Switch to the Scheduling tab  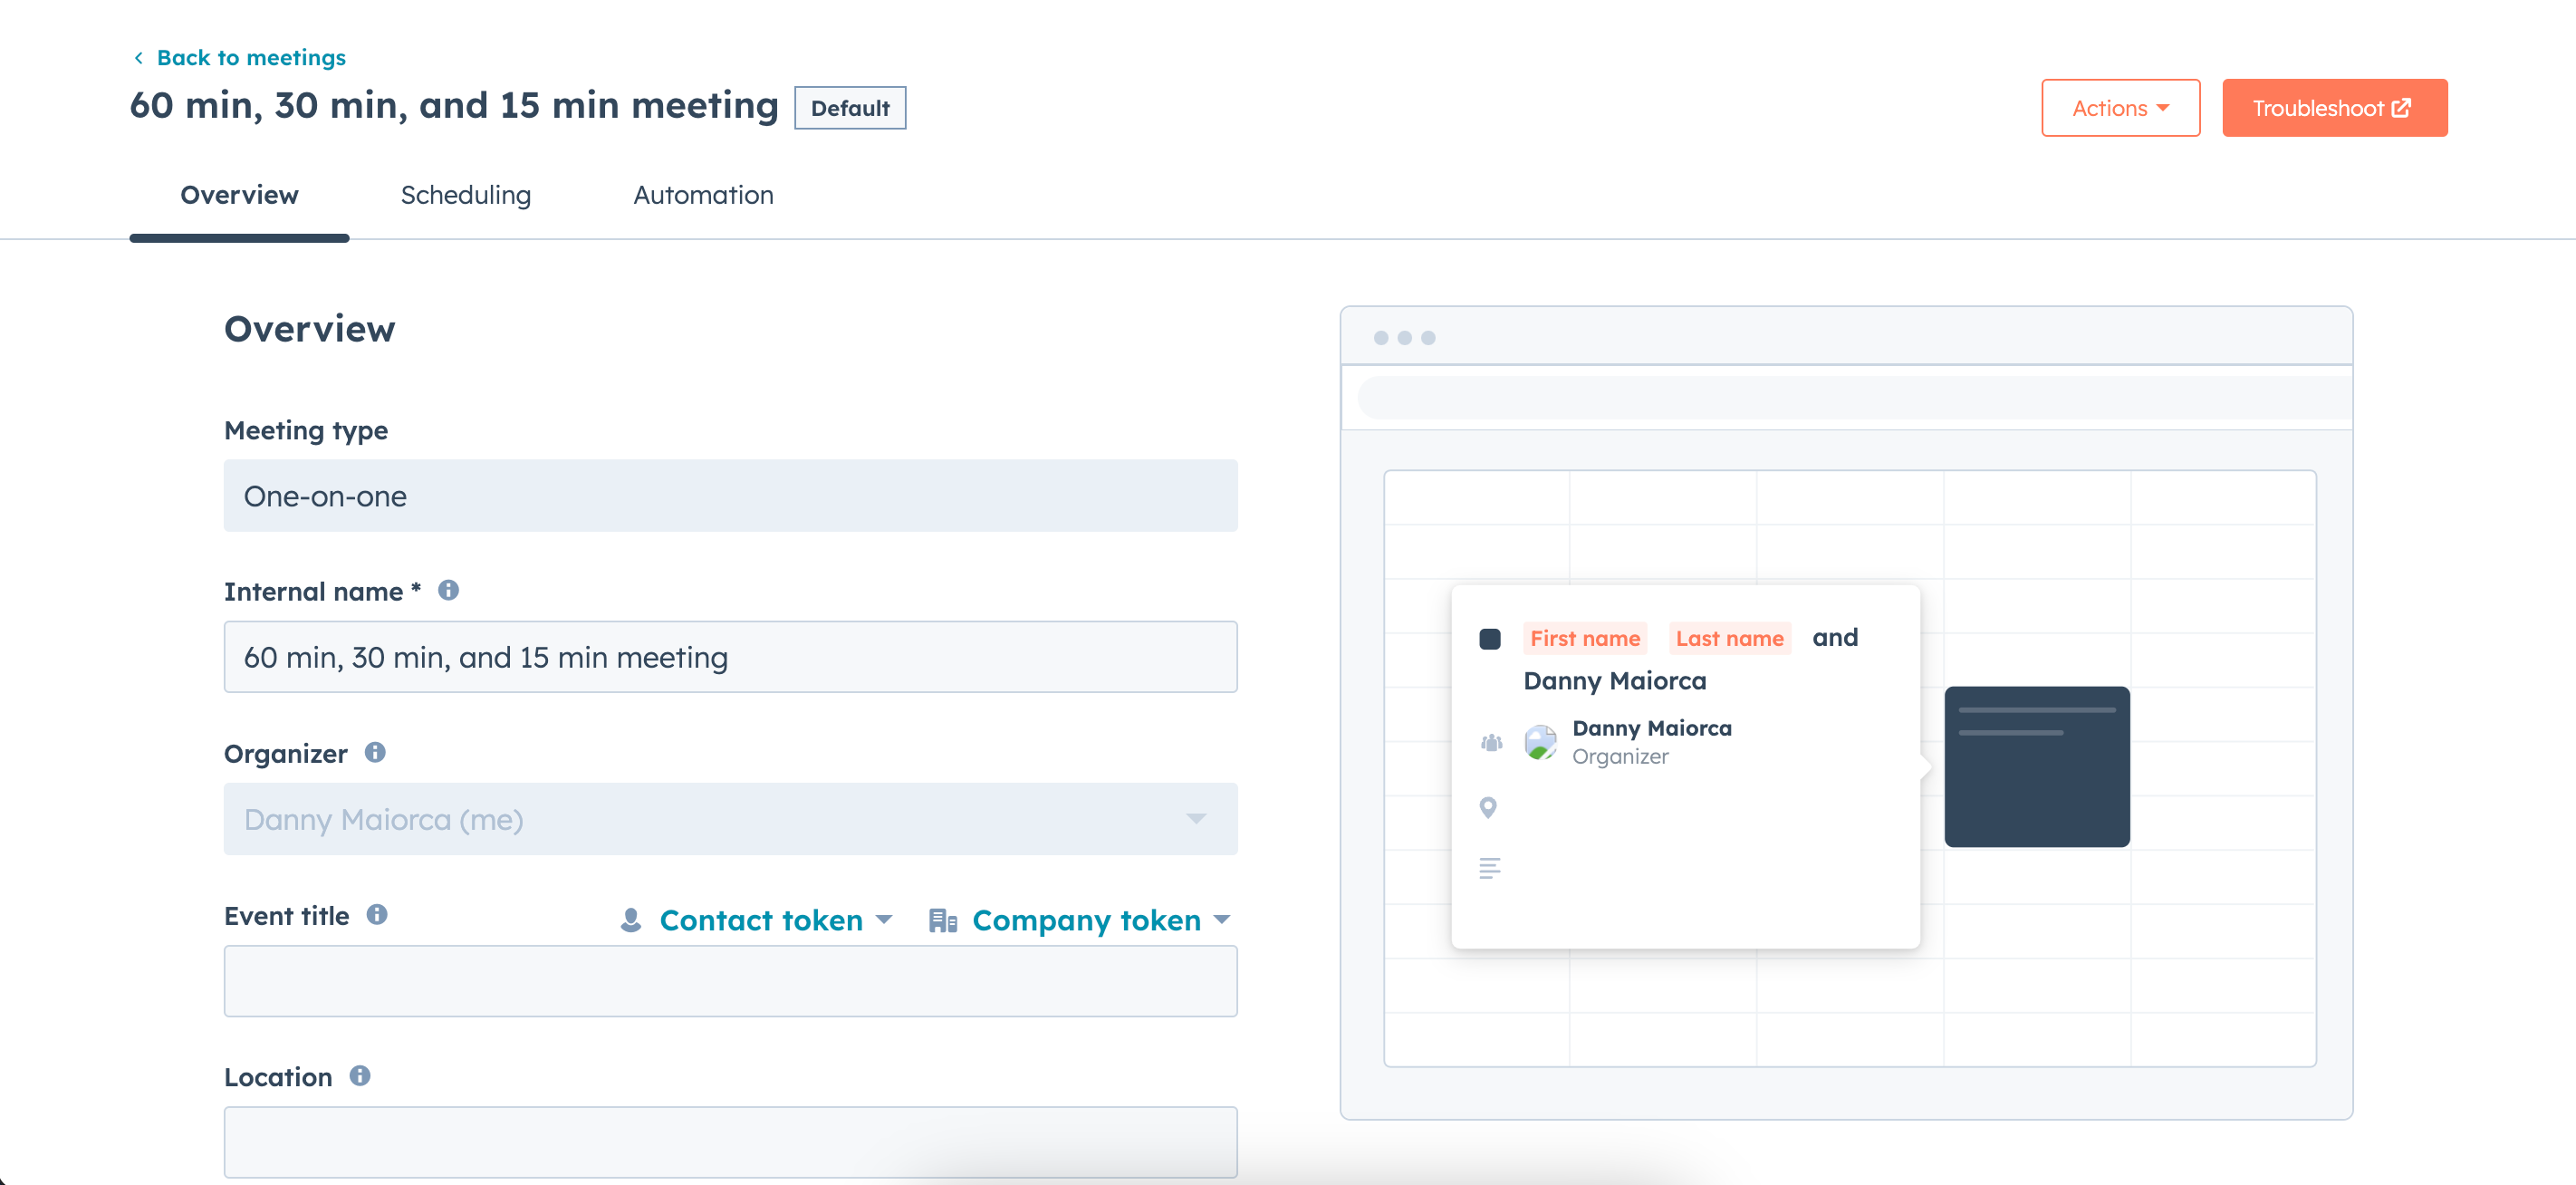click(465, 195)
